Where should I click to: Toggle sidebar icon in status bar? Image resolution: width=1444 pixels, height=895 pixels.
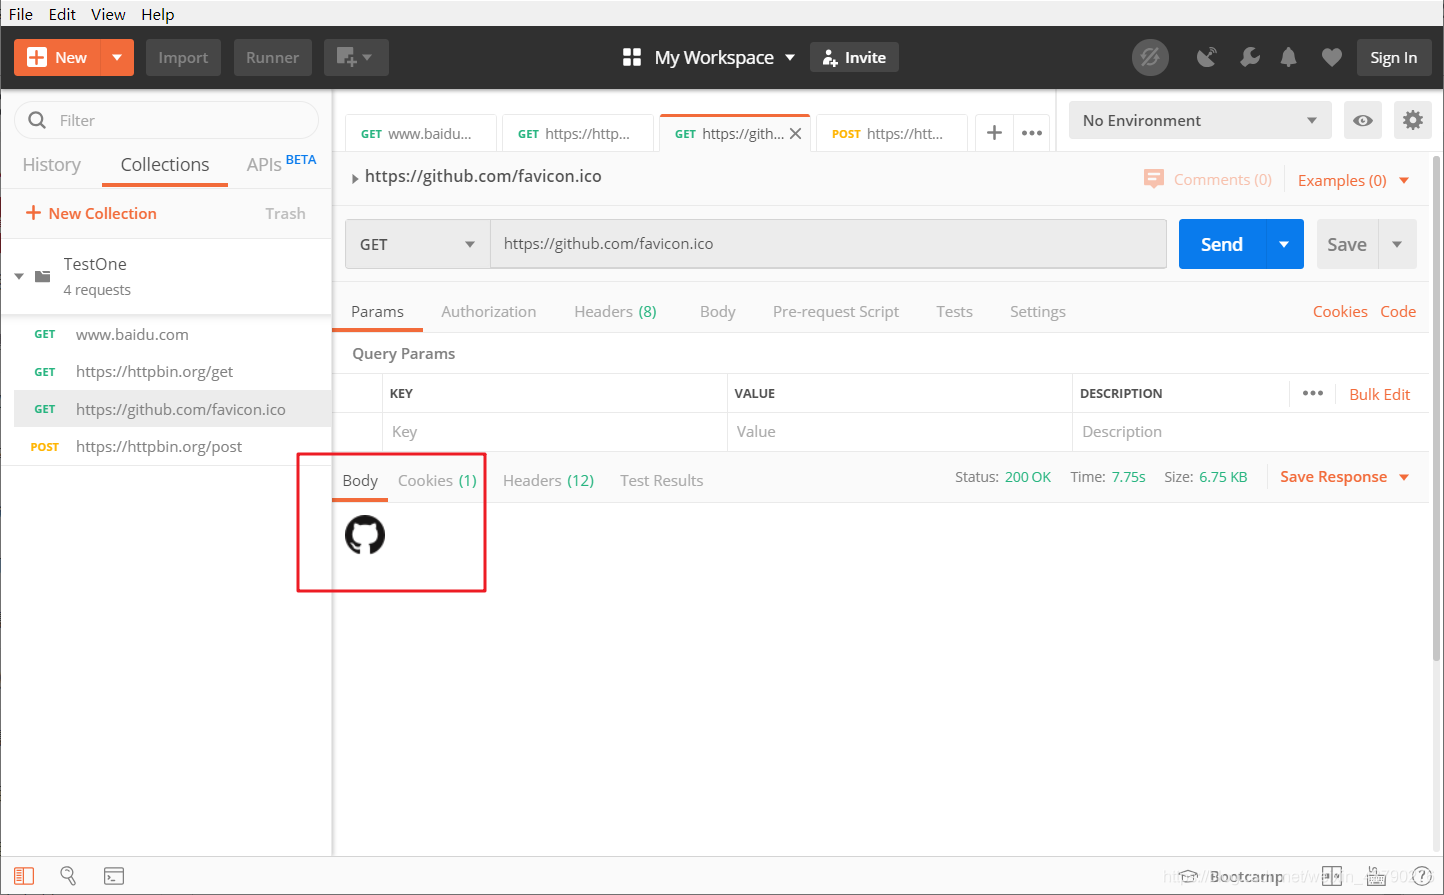tap(24, 876)
